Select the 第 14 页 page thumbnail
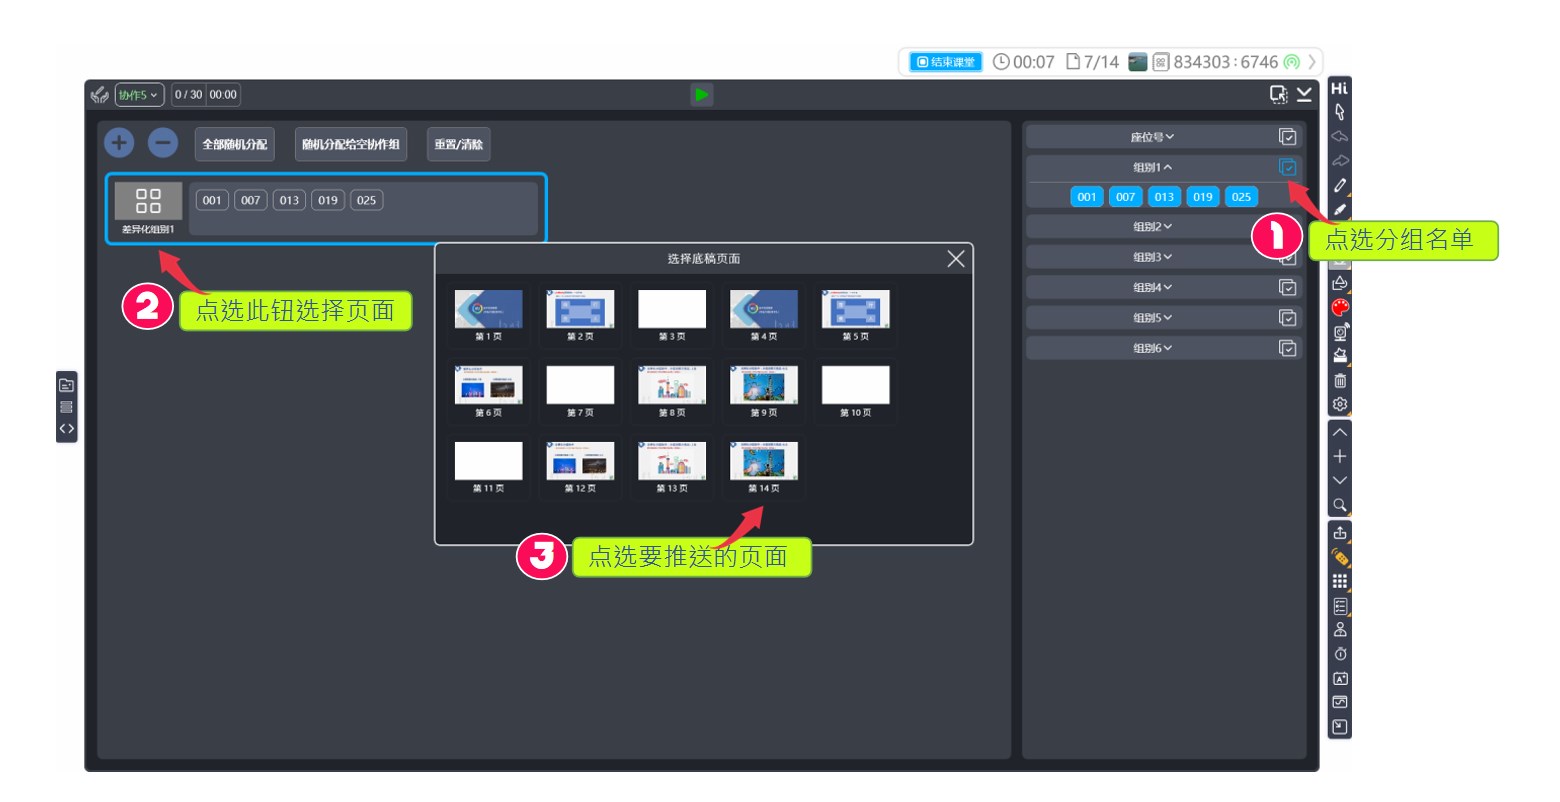This screenshot has height=802, width=1560. tap(764, 463)
